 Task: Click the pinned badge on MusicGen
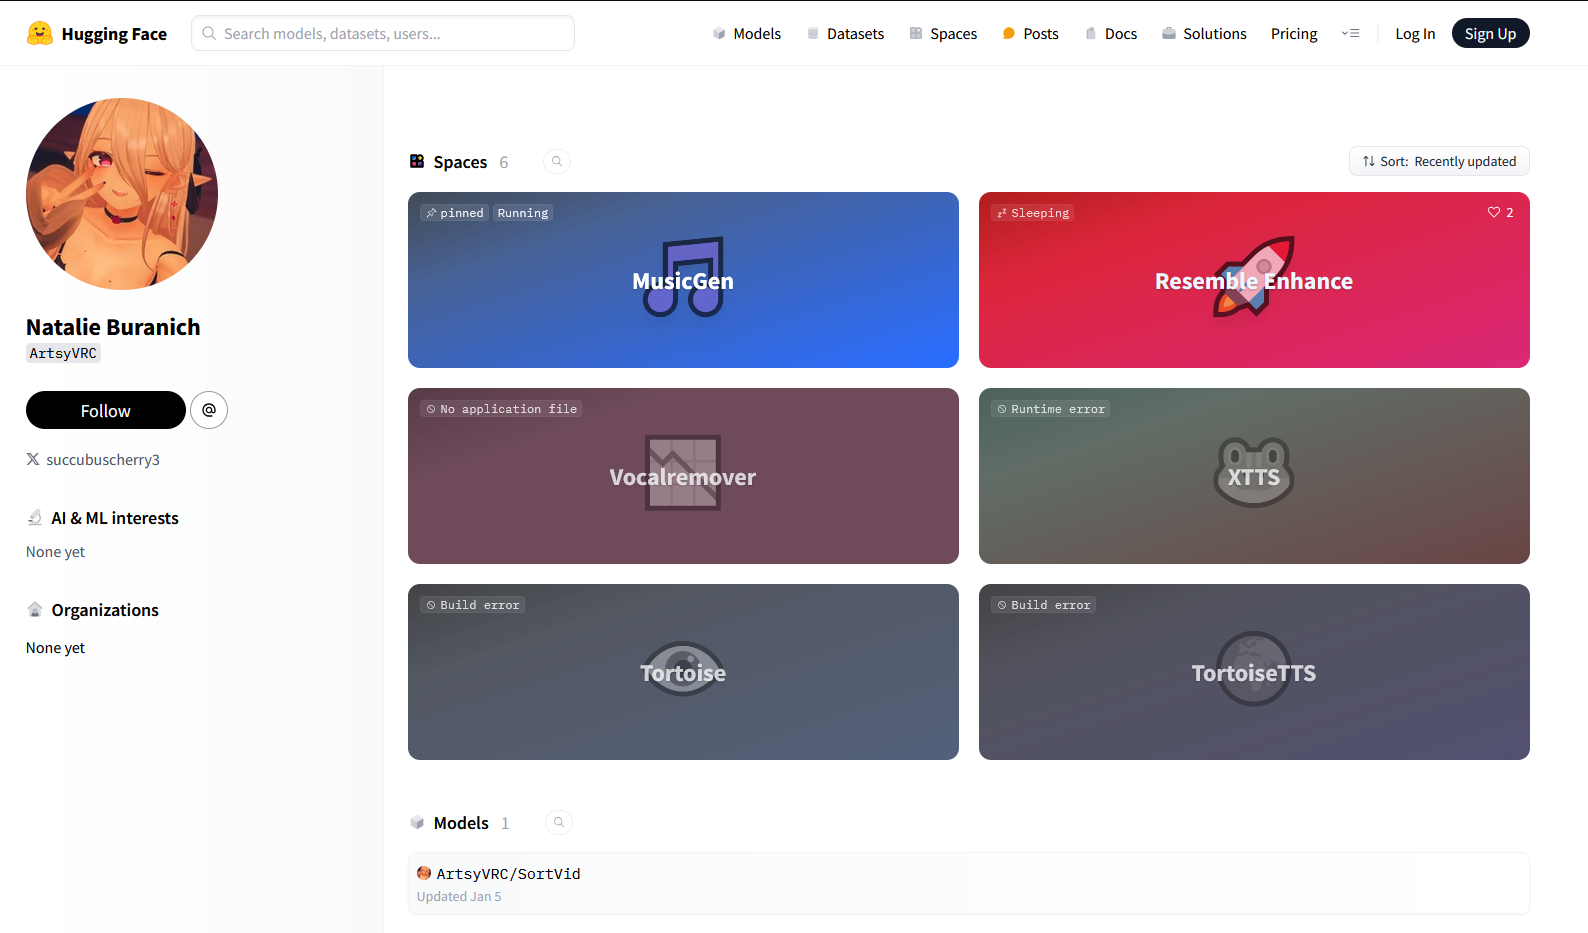pyautogui.click(x=455, y=213)
